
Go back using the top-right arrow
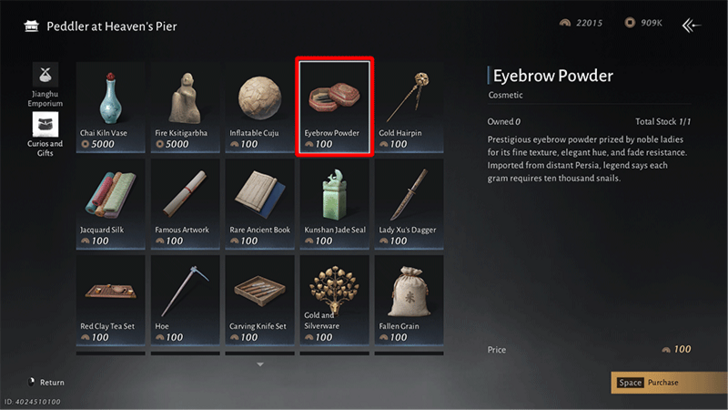coord(691,25)
